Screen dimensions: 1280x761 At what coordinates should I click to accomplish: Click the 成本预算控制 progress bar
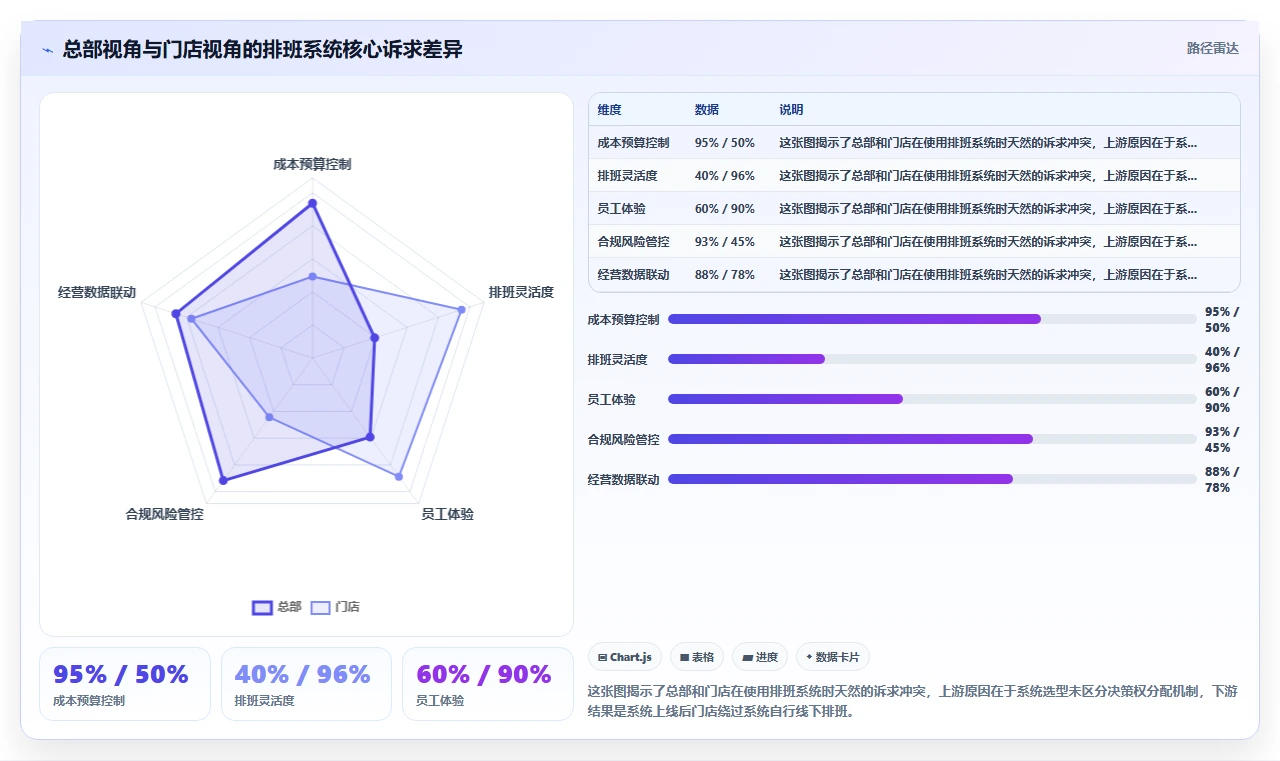click(x=932, y=319)
